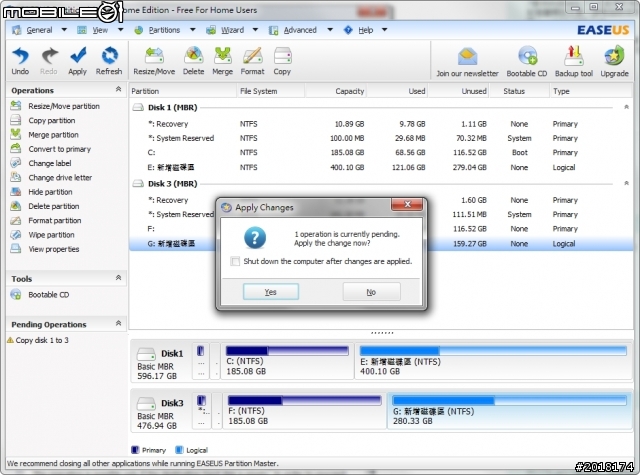Collapse the Pending Operations panel

tap(118, 324)
